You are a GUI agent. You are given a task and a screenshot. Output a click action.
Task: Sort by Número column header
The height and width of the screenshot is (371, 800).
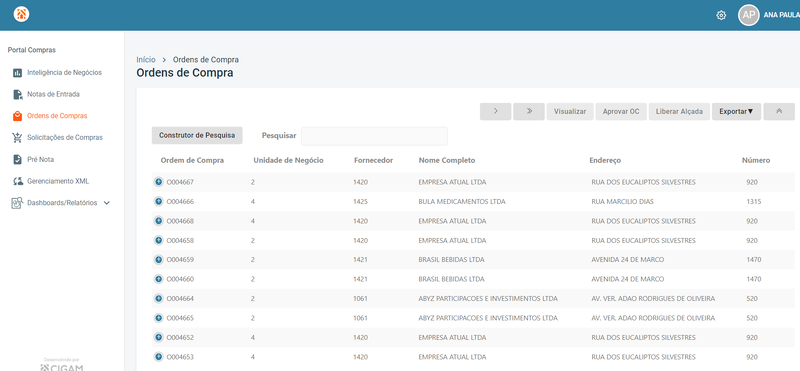click(x=756, y=160)
